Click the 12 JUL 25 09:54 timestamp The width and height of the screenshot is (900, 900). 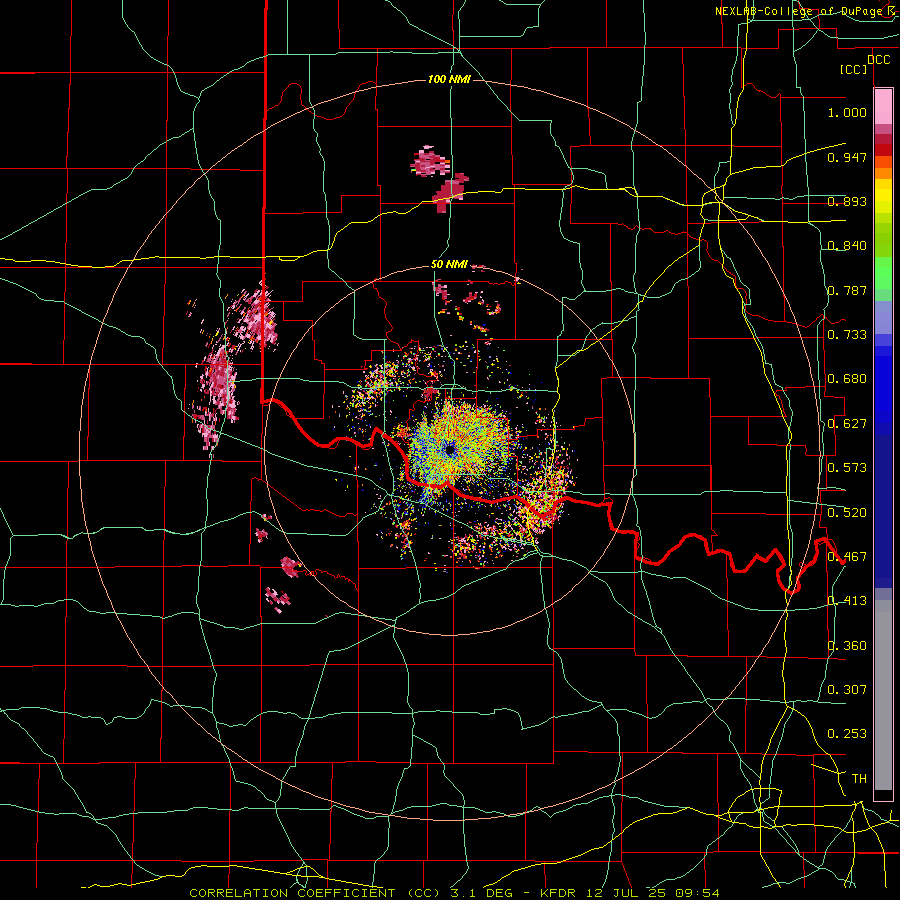click(x=651, y=893)
